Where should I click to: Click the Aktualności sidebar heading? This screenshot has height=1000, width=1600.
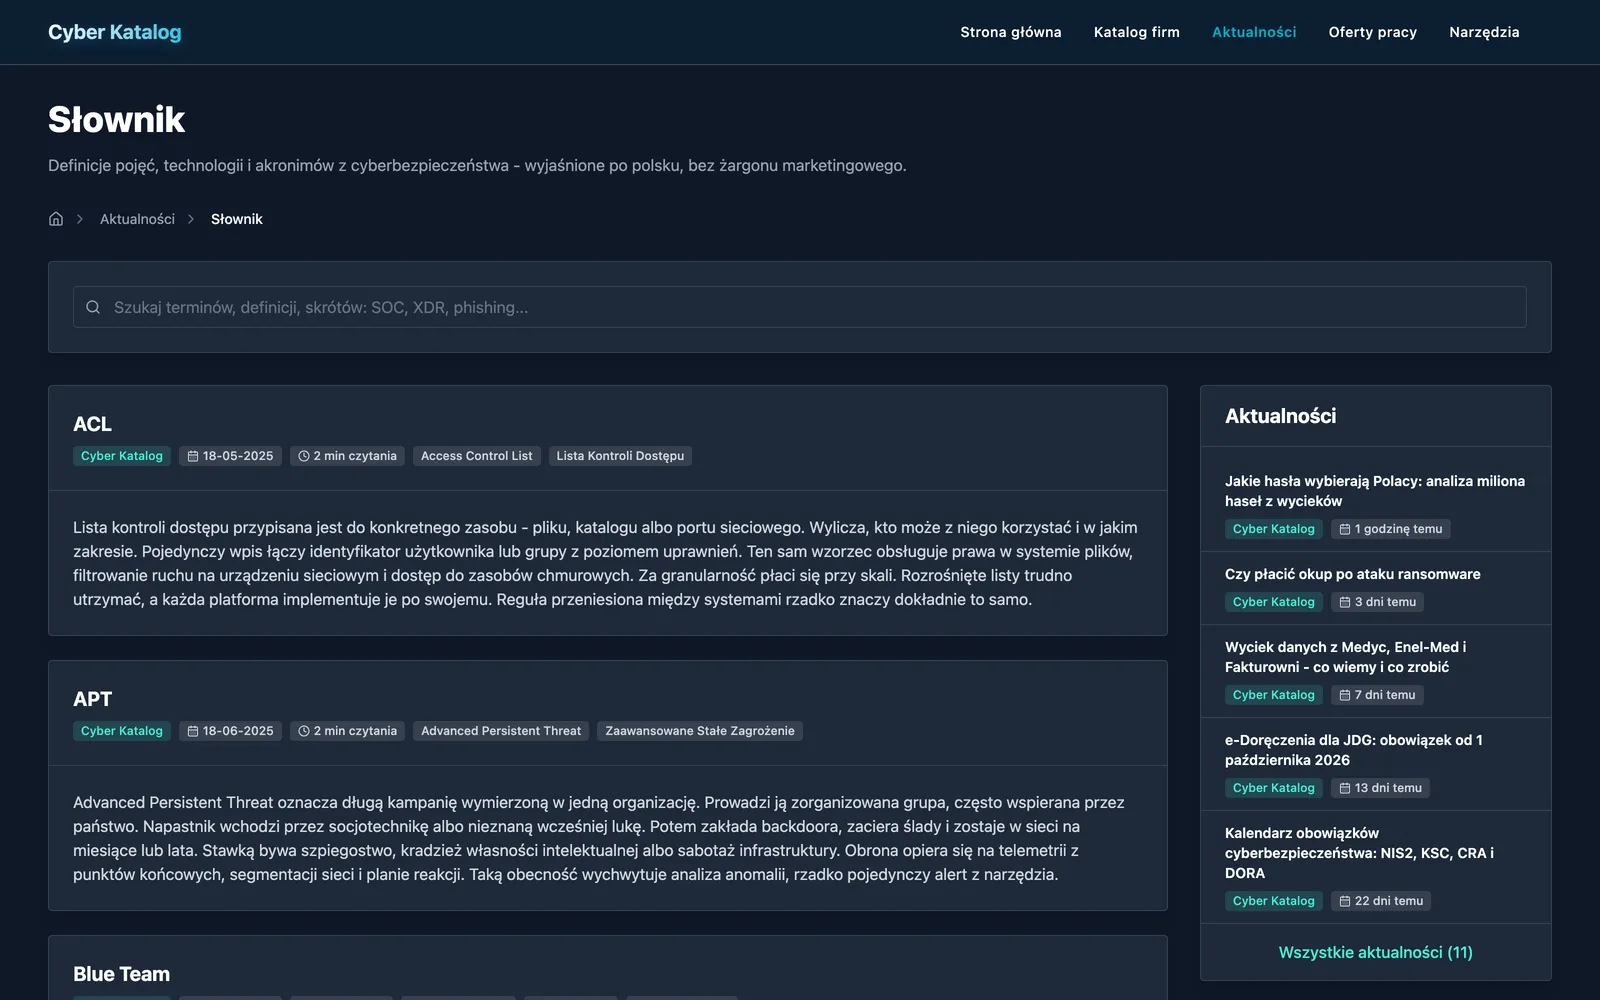point(1281,416)
